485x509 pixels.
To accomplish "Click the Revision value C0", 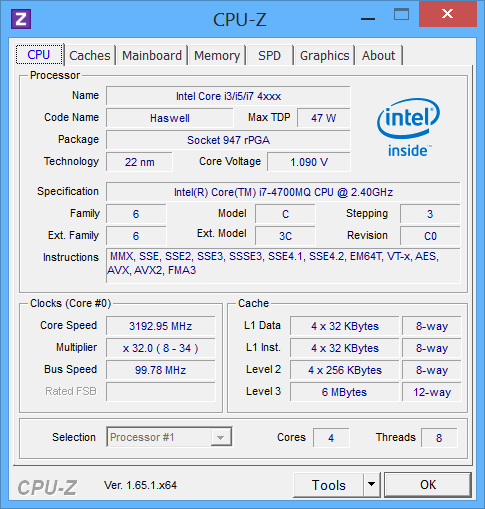I will (x=430, y=236).
